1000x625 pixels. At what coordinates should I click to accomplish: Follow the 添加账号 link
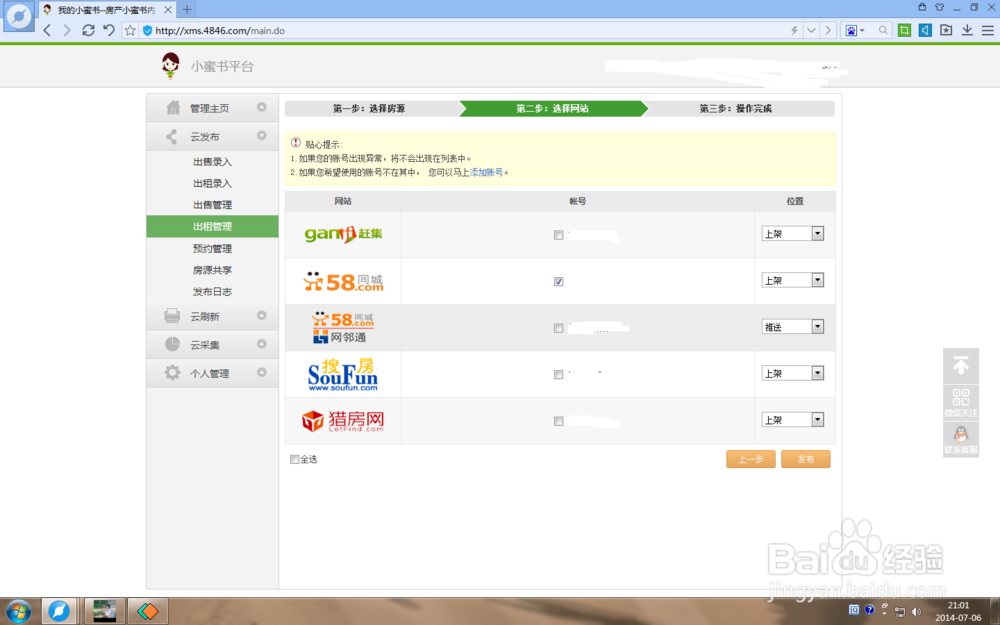pyautogui.click(x=486, y=172)
